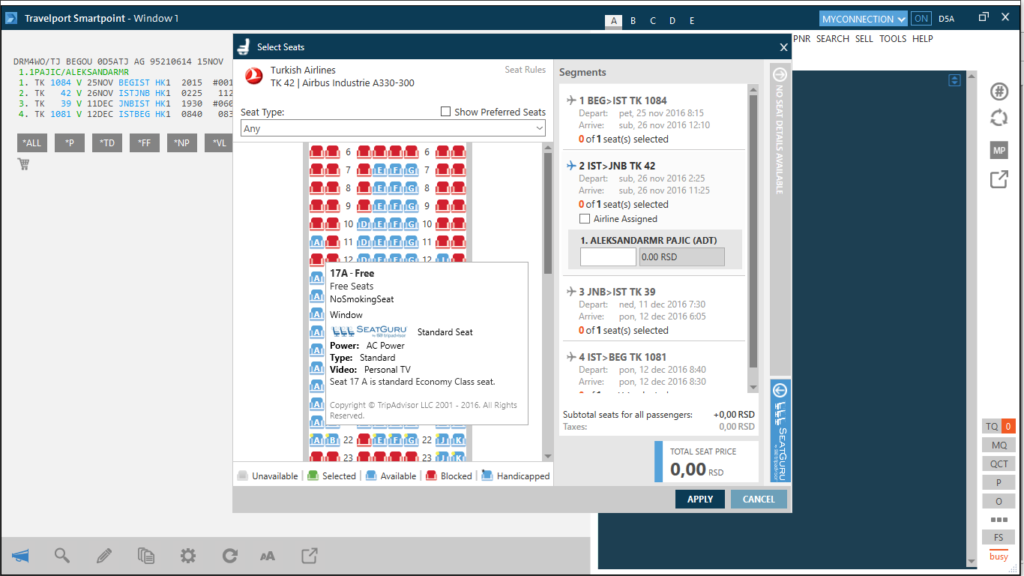The height and width of the screenshot is (576, 1024).
Task: Click the circular refresh arrow in bottom toolbar
Action: (230, 556)
